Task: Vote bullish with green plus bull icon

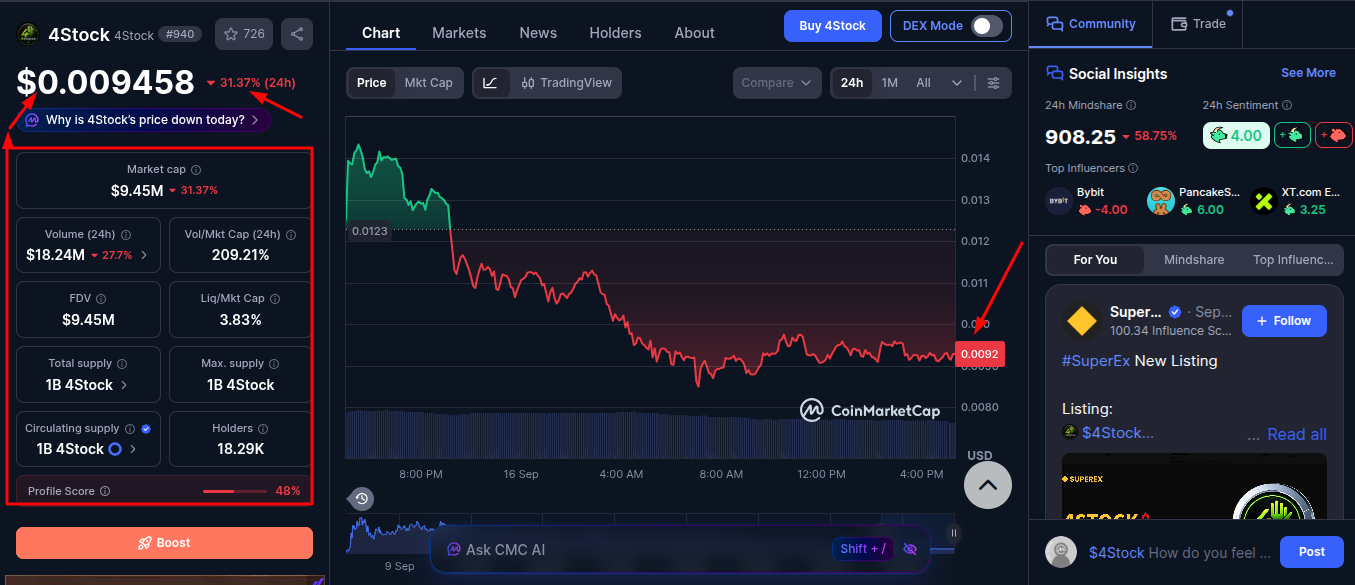Action: [1292, 135]
